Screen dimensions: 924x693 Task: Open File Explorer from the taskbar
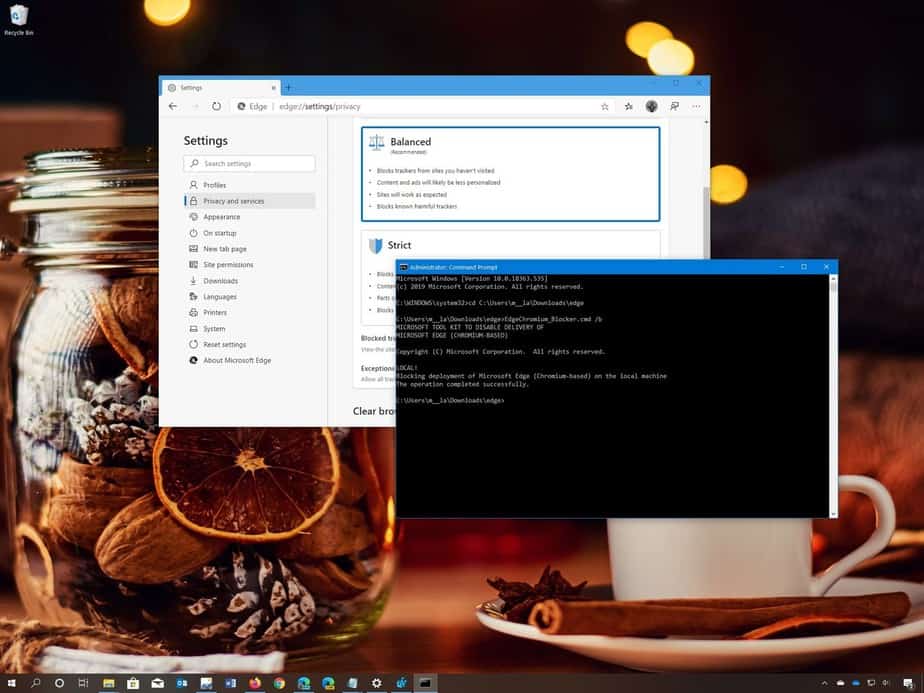point(108,683)
